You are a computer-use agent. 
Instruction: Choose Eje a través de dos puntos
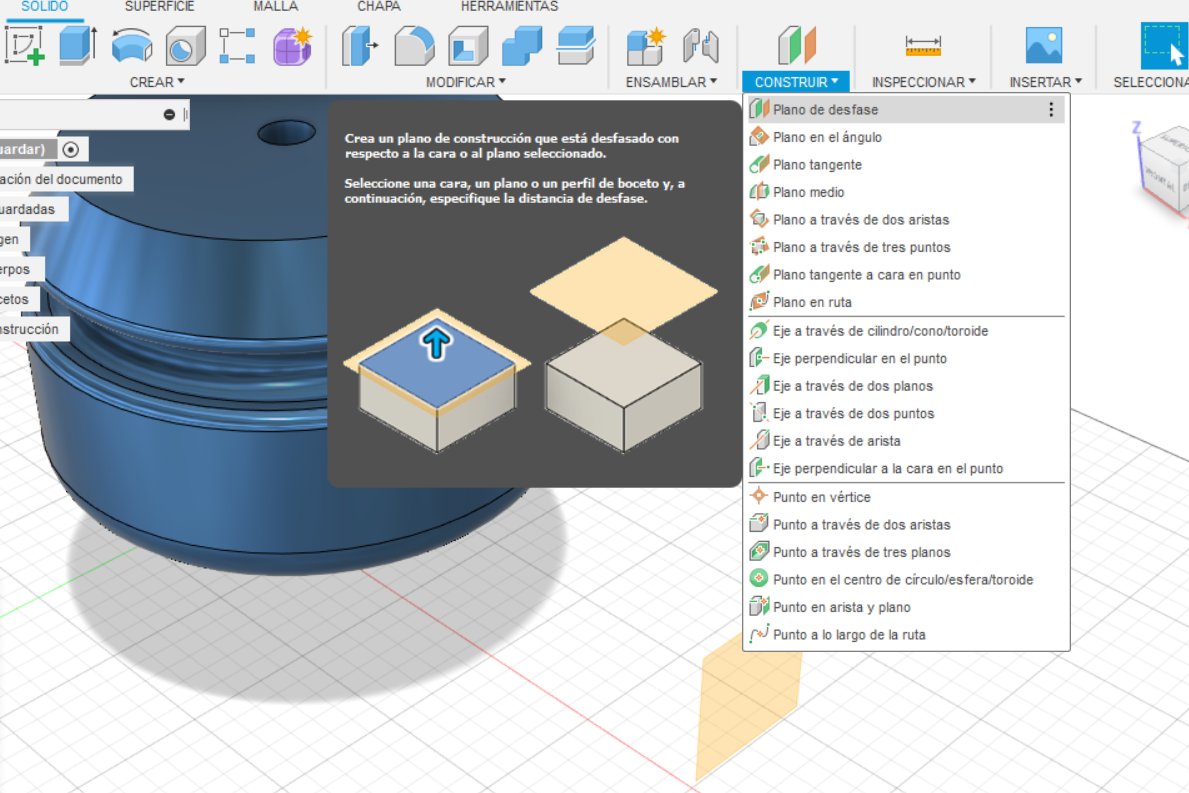[x=906, y=413]
